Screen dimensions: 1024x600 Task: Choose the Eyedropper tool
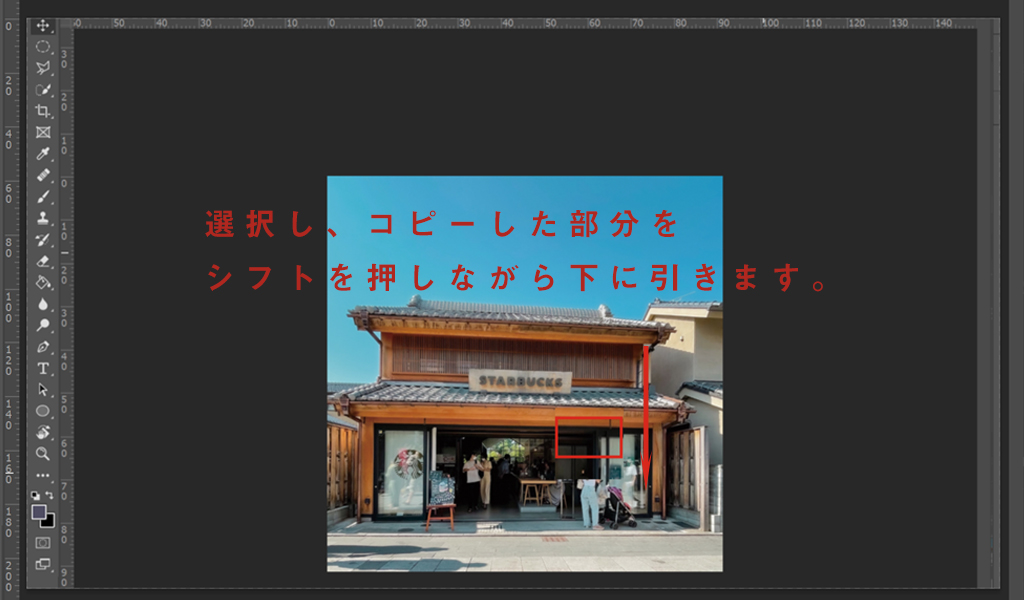[x=43, y=154]
